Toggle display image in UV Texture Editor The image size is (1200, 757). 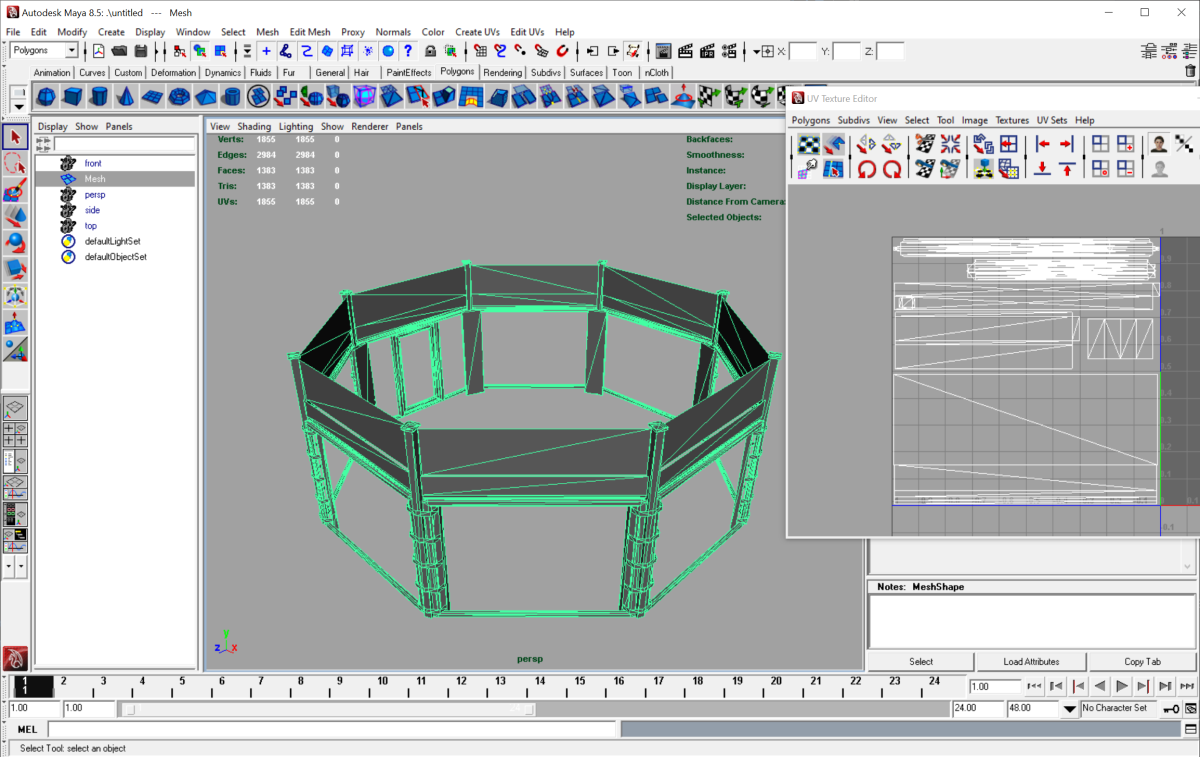1158,144
